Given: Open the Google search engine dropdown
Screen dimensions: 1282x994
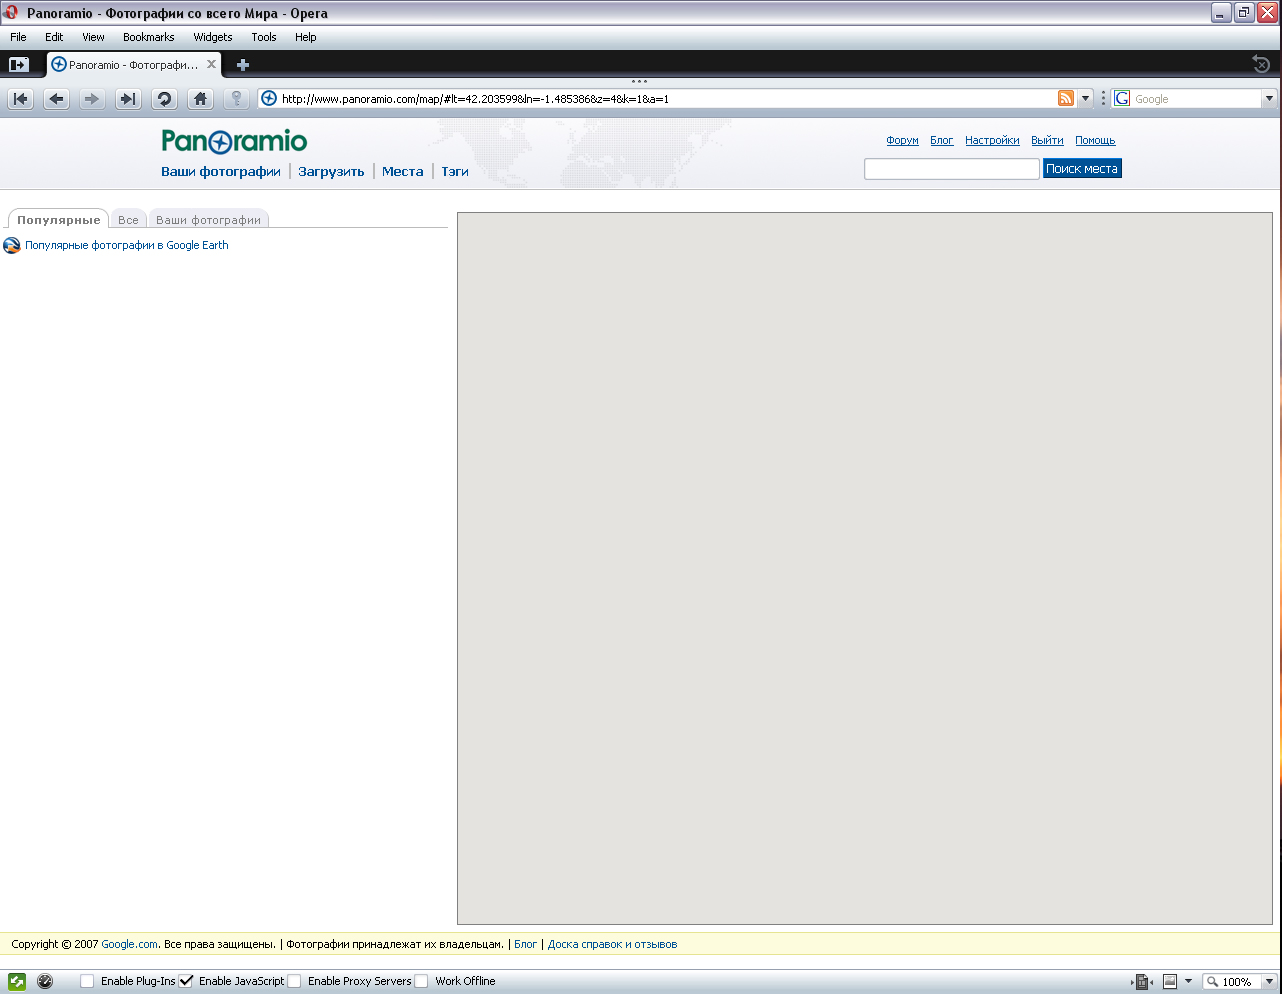Looking at the screenshot, I should [1269, 99].
